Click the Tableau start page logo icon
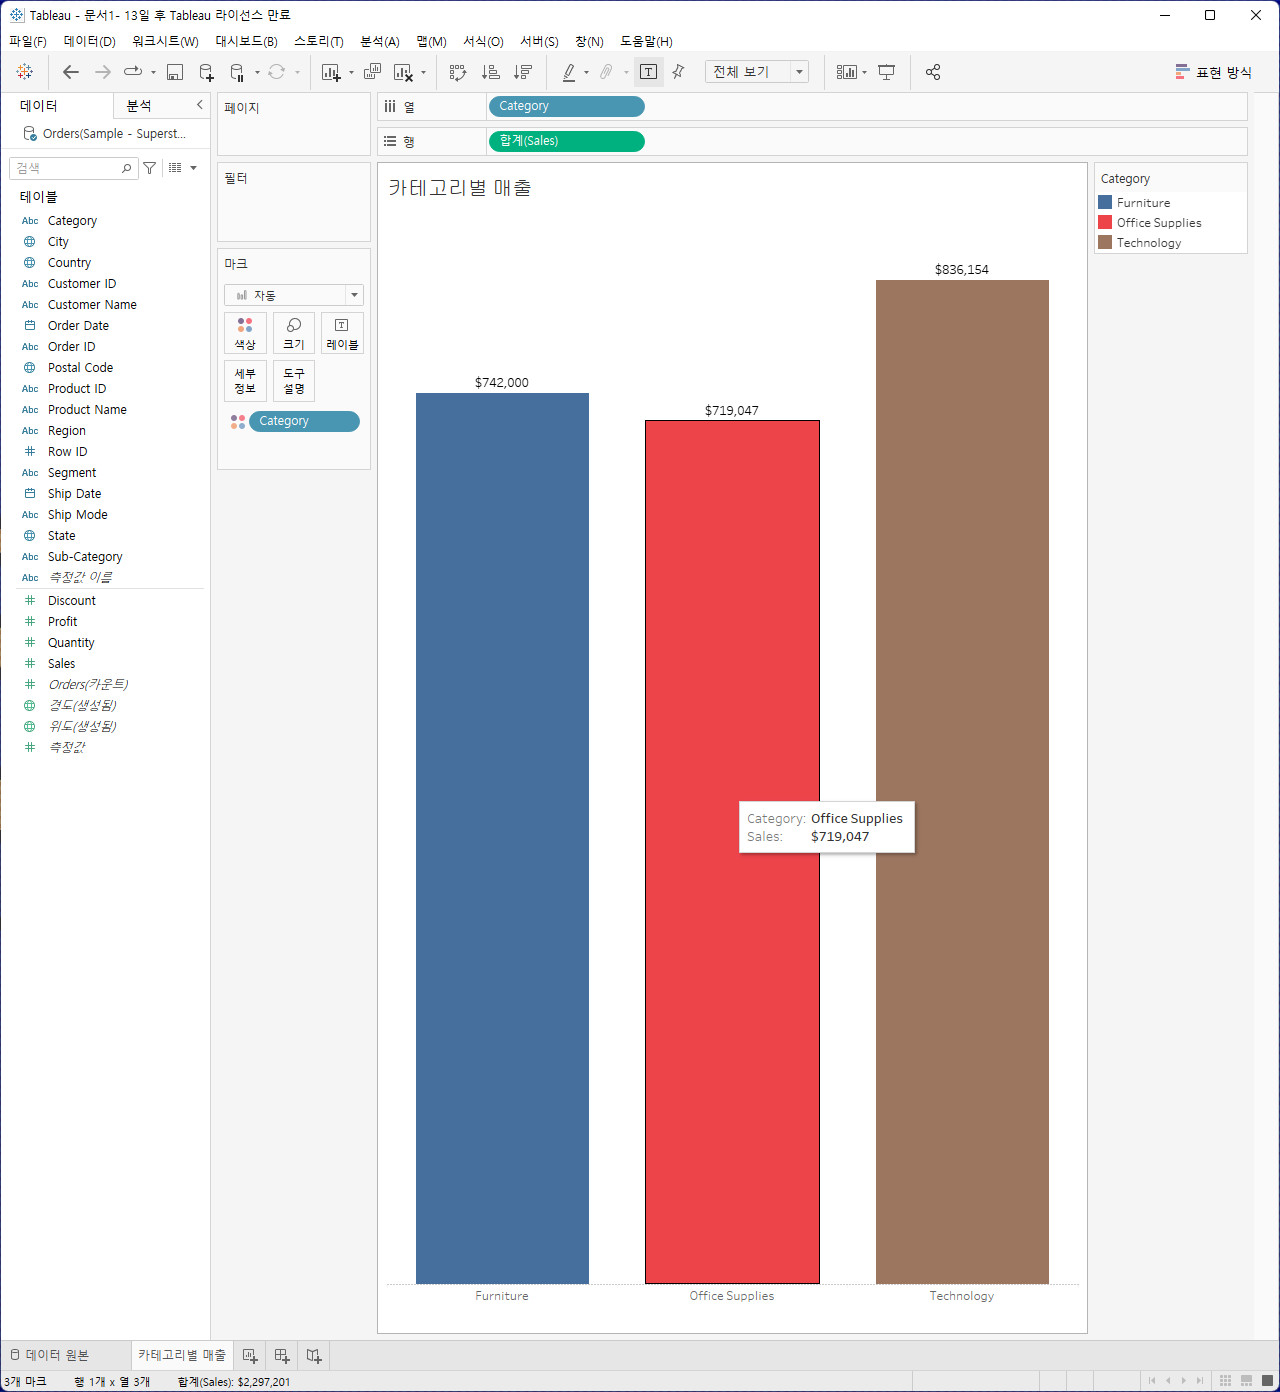1280x1392 pixels. coord(25,72)
